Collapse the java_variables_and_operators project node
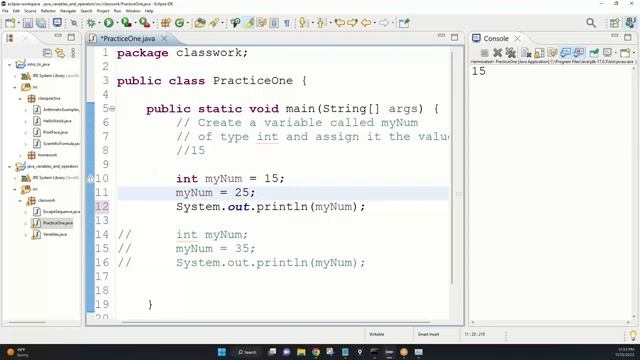The image size is (640, 360). click(10, 167)
